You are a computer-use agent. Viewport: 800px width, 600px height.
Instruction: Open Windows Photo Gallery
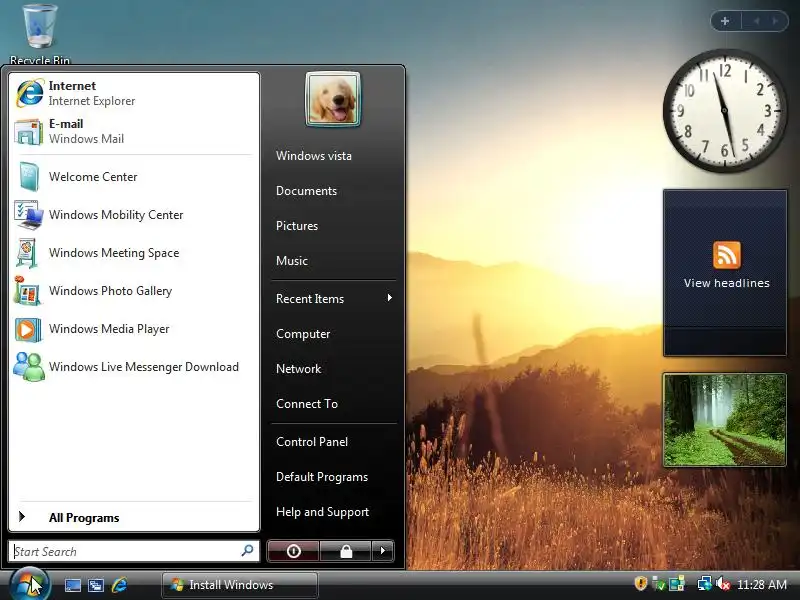point(134,291)
